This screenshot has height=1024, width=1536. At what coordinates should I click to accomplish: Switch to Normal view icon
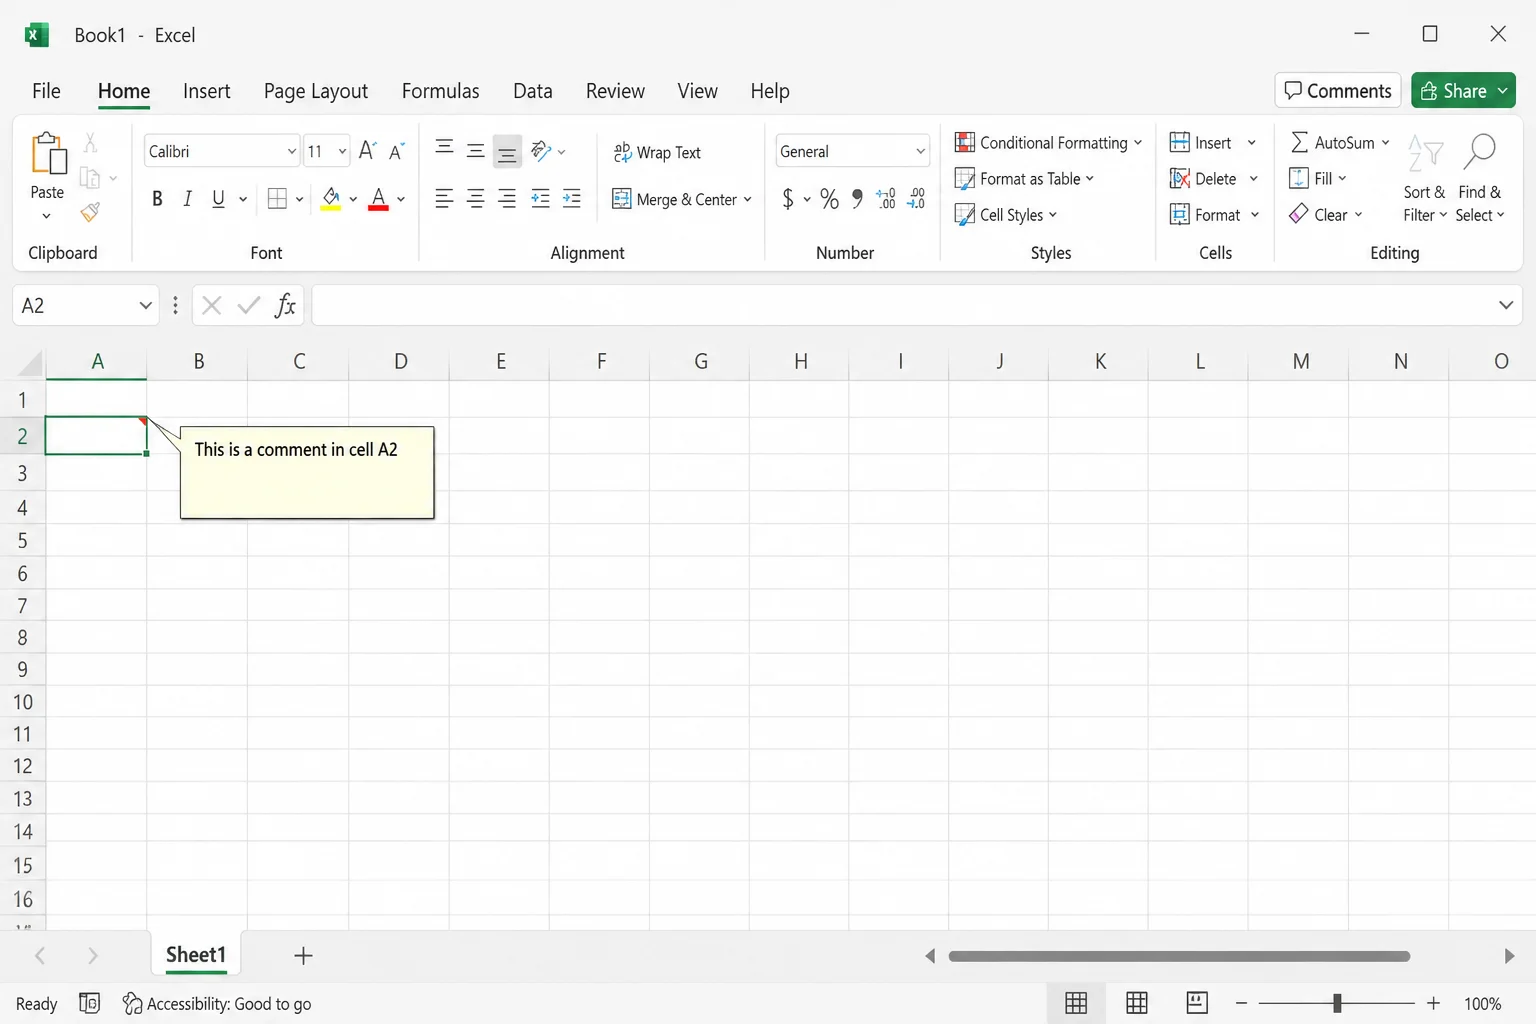[x=1076, y=1003]
